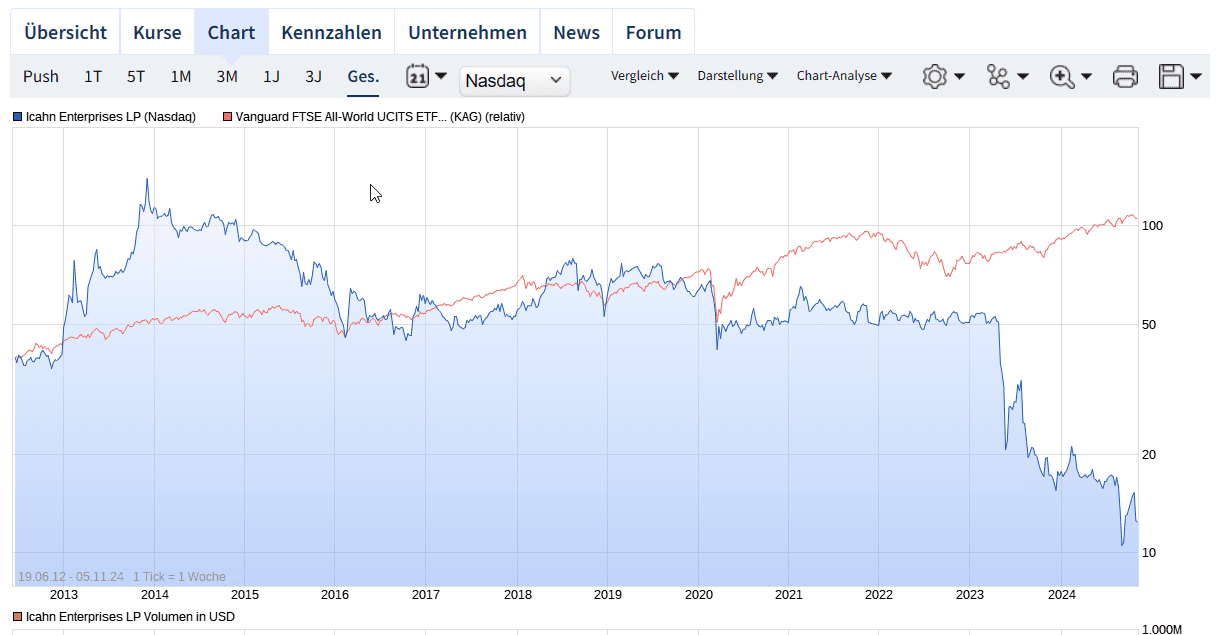
Task: Print the chart with printer icon
Action: pos(1125,76)
